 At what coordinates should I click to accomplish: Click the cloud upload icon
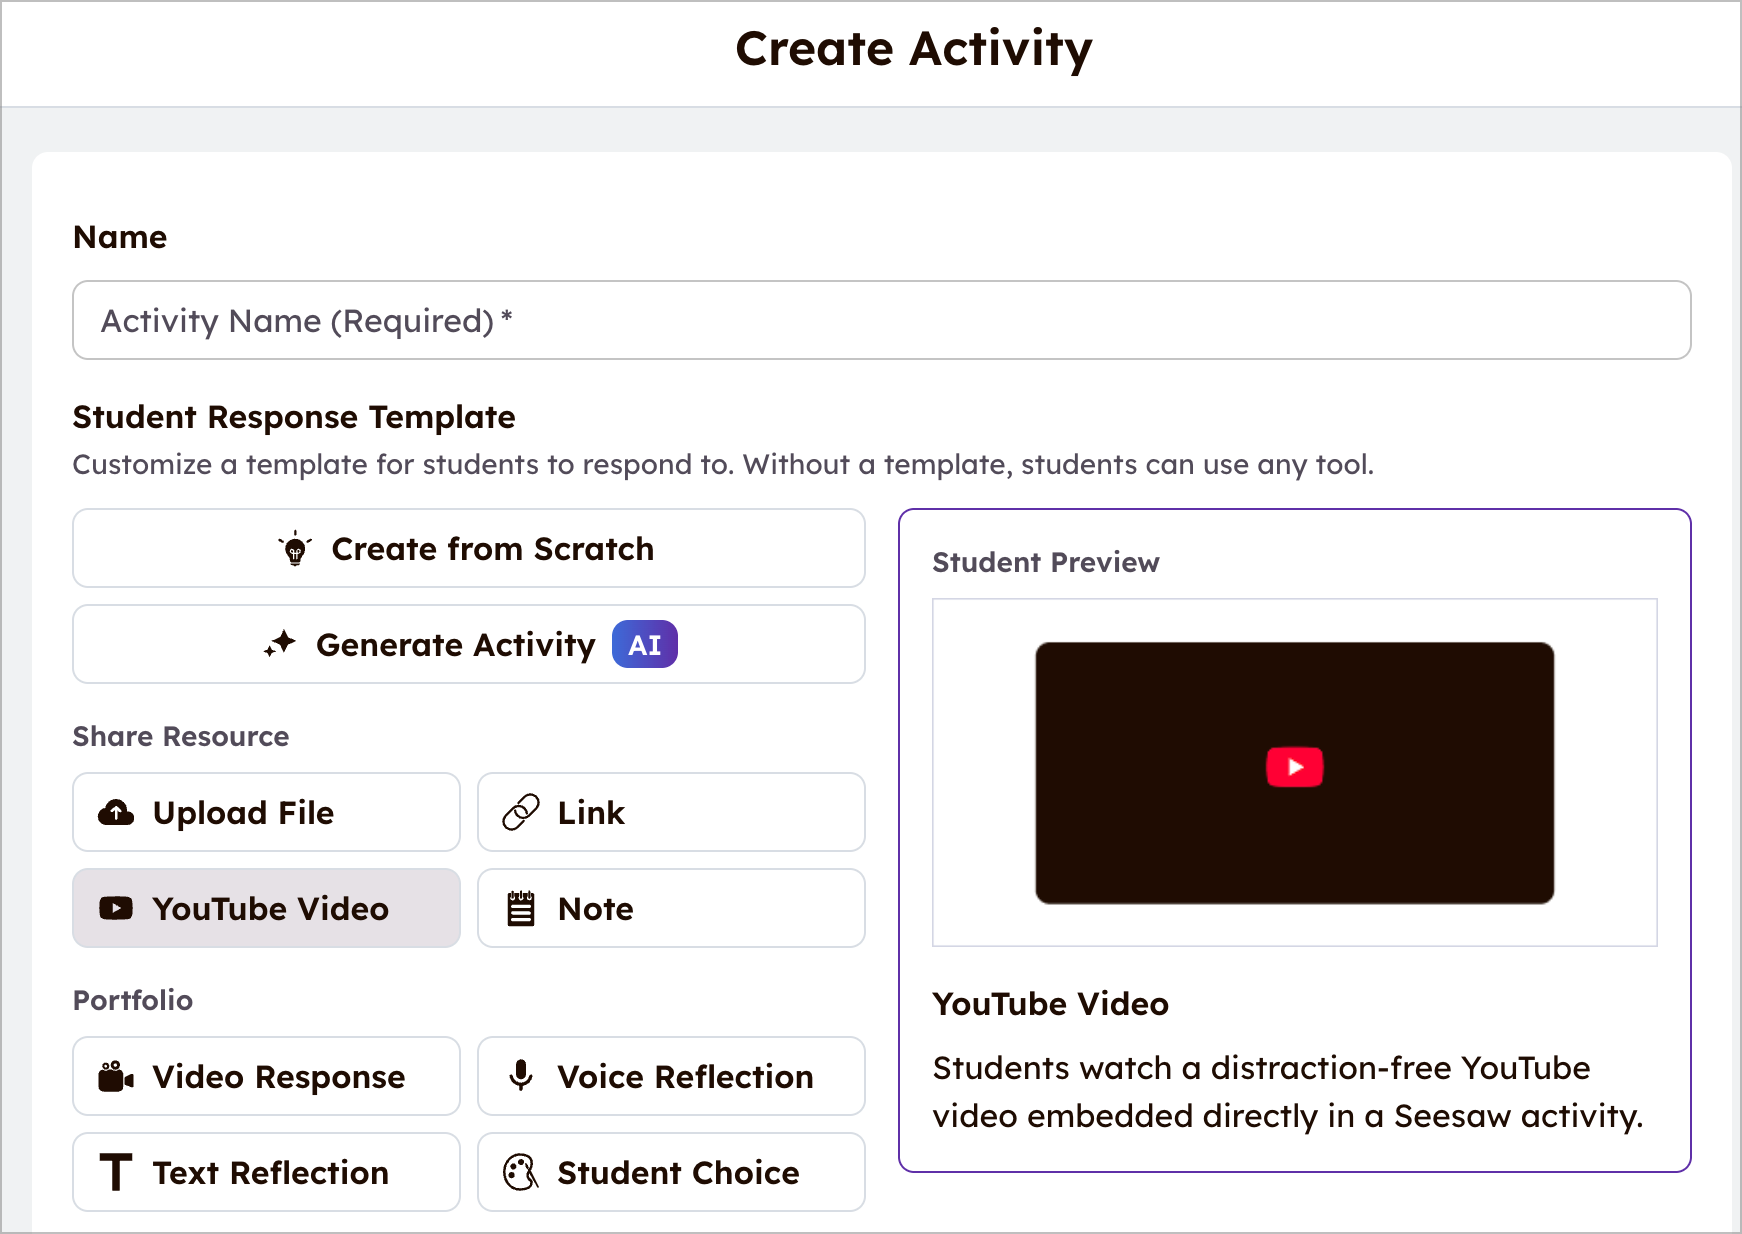[x=116, y=813]
